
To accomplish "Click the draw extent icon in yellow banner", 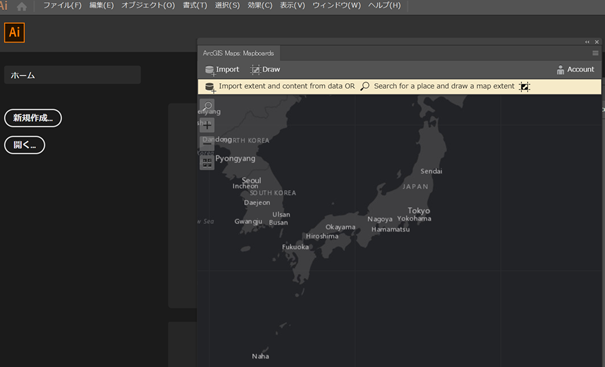I will coord(524,86).
